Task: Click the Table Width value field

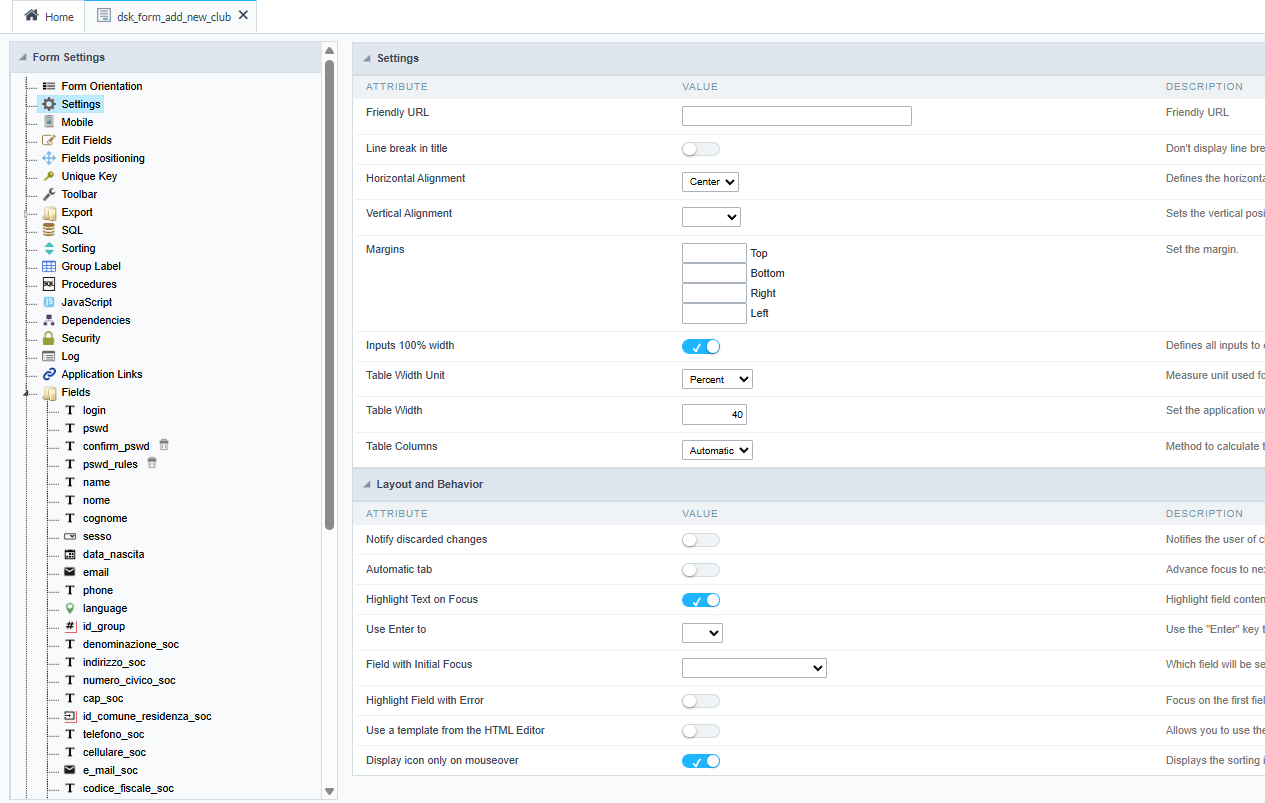Action: (714, 414)
